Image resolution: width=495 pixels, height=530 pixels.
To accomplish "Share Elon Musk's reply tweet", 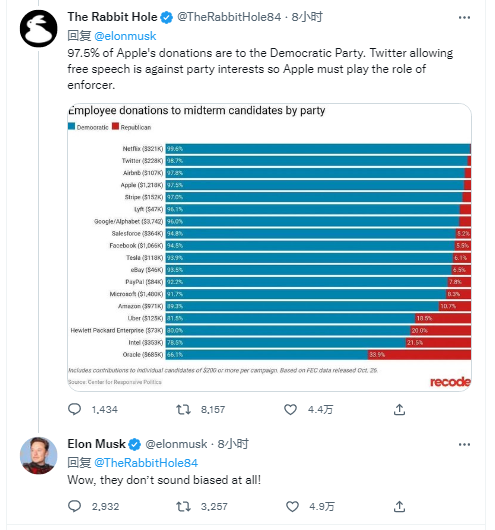I will (x=399, y=506).
